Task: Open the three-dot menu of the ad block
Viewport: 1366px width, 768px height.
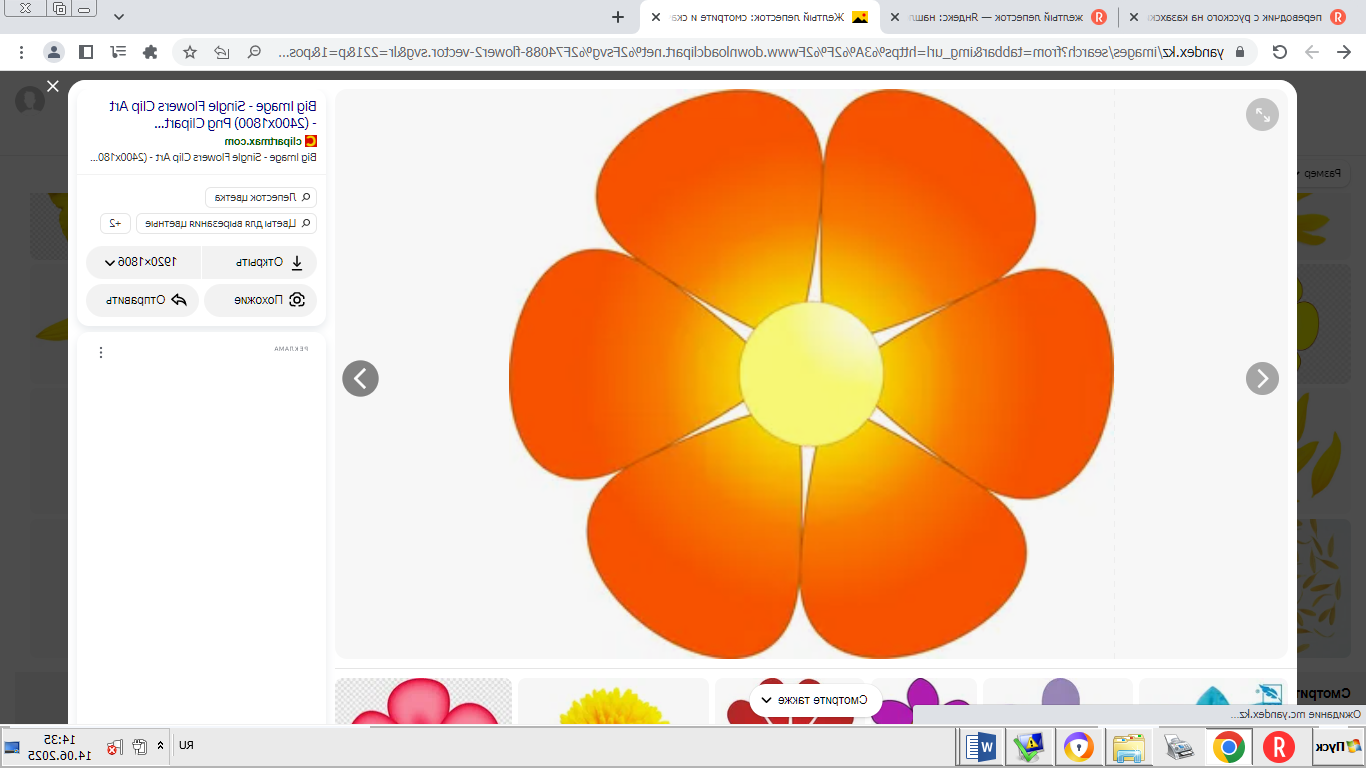Action: (x=100, y=352)
